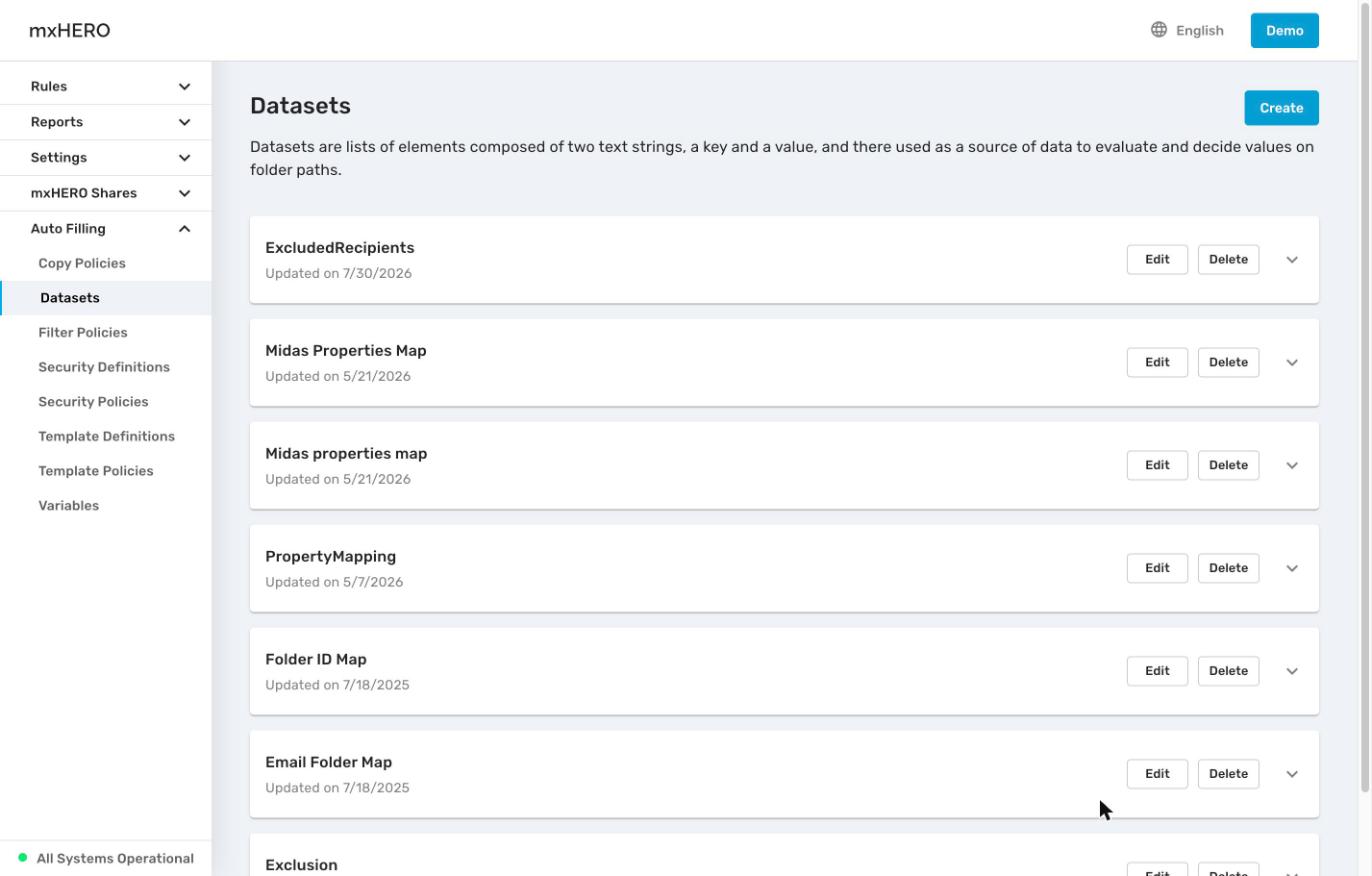Click the mxHERO logo text

[69, 31]
